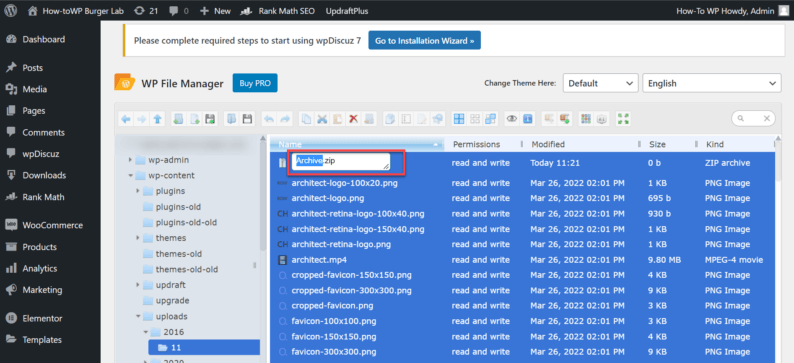Select the favicon-100x100.png file row

click(522, 321)
